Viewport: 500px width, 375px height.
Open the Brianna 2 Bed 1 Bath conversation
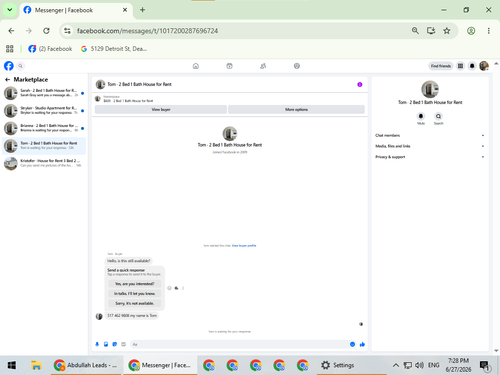tap(44, 128)
